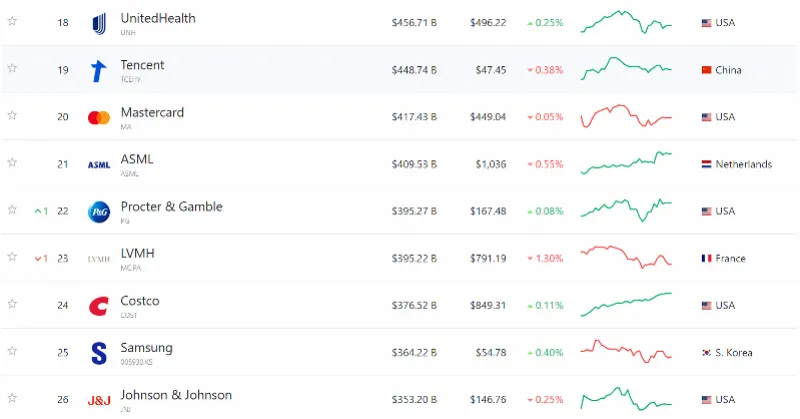
Task: Click the Samsung logo icon
Action: coord(98,353)
